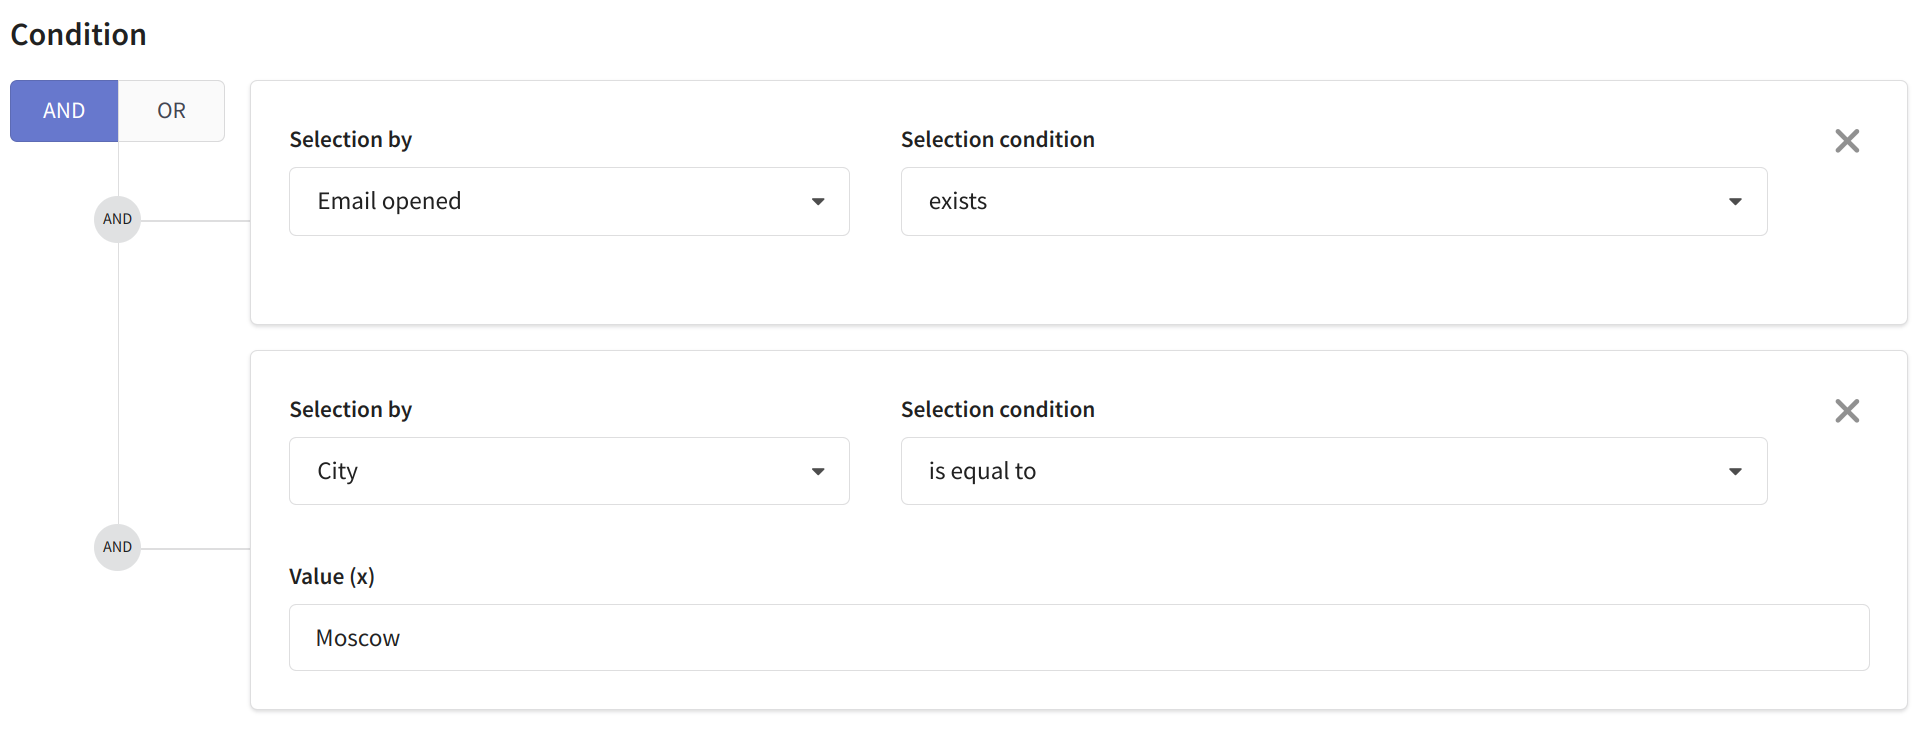Open the City selection by dropdown
Screen dimensions: 1924x730
pos(569,471)
